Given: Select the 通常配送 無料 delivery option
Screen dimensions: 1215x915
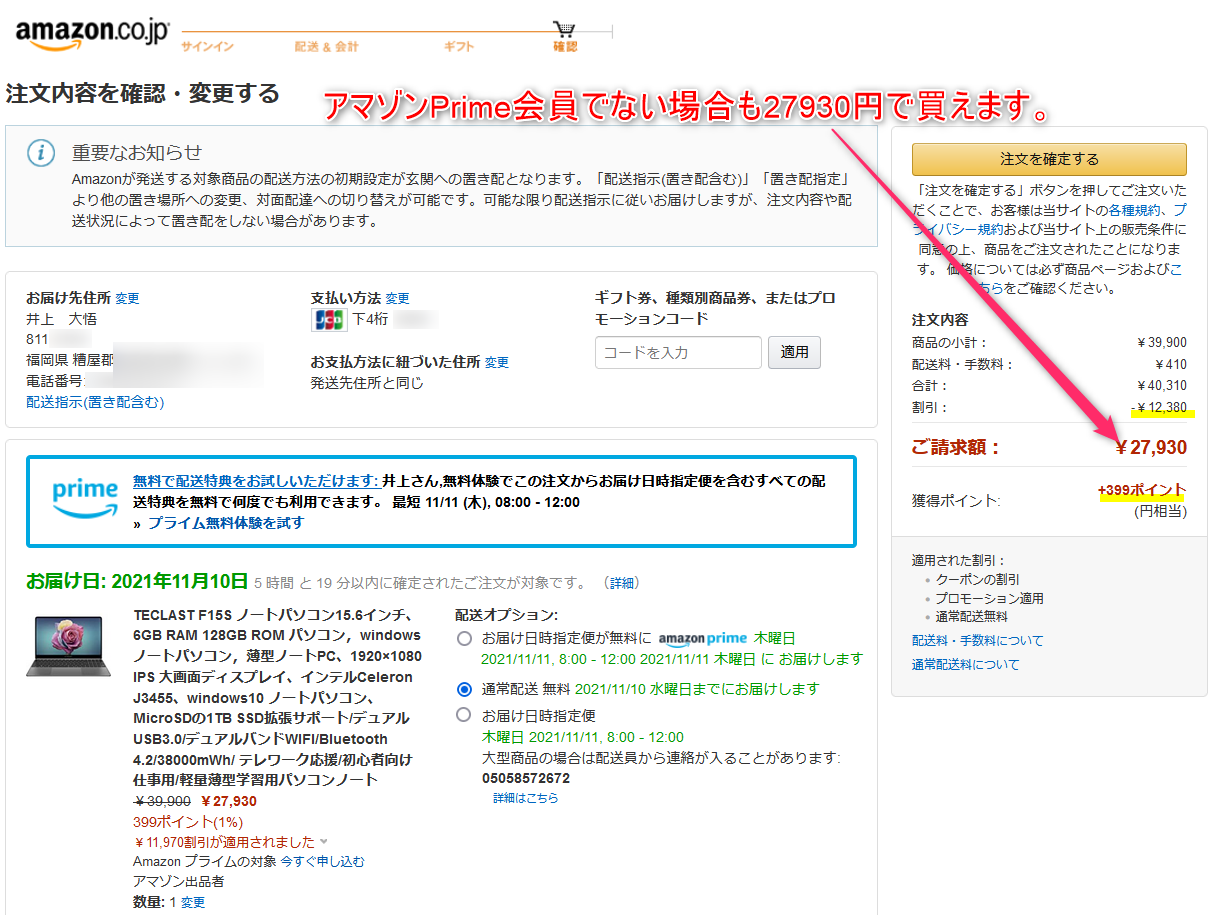Looking at the screenshot, I should pos(463,689).
